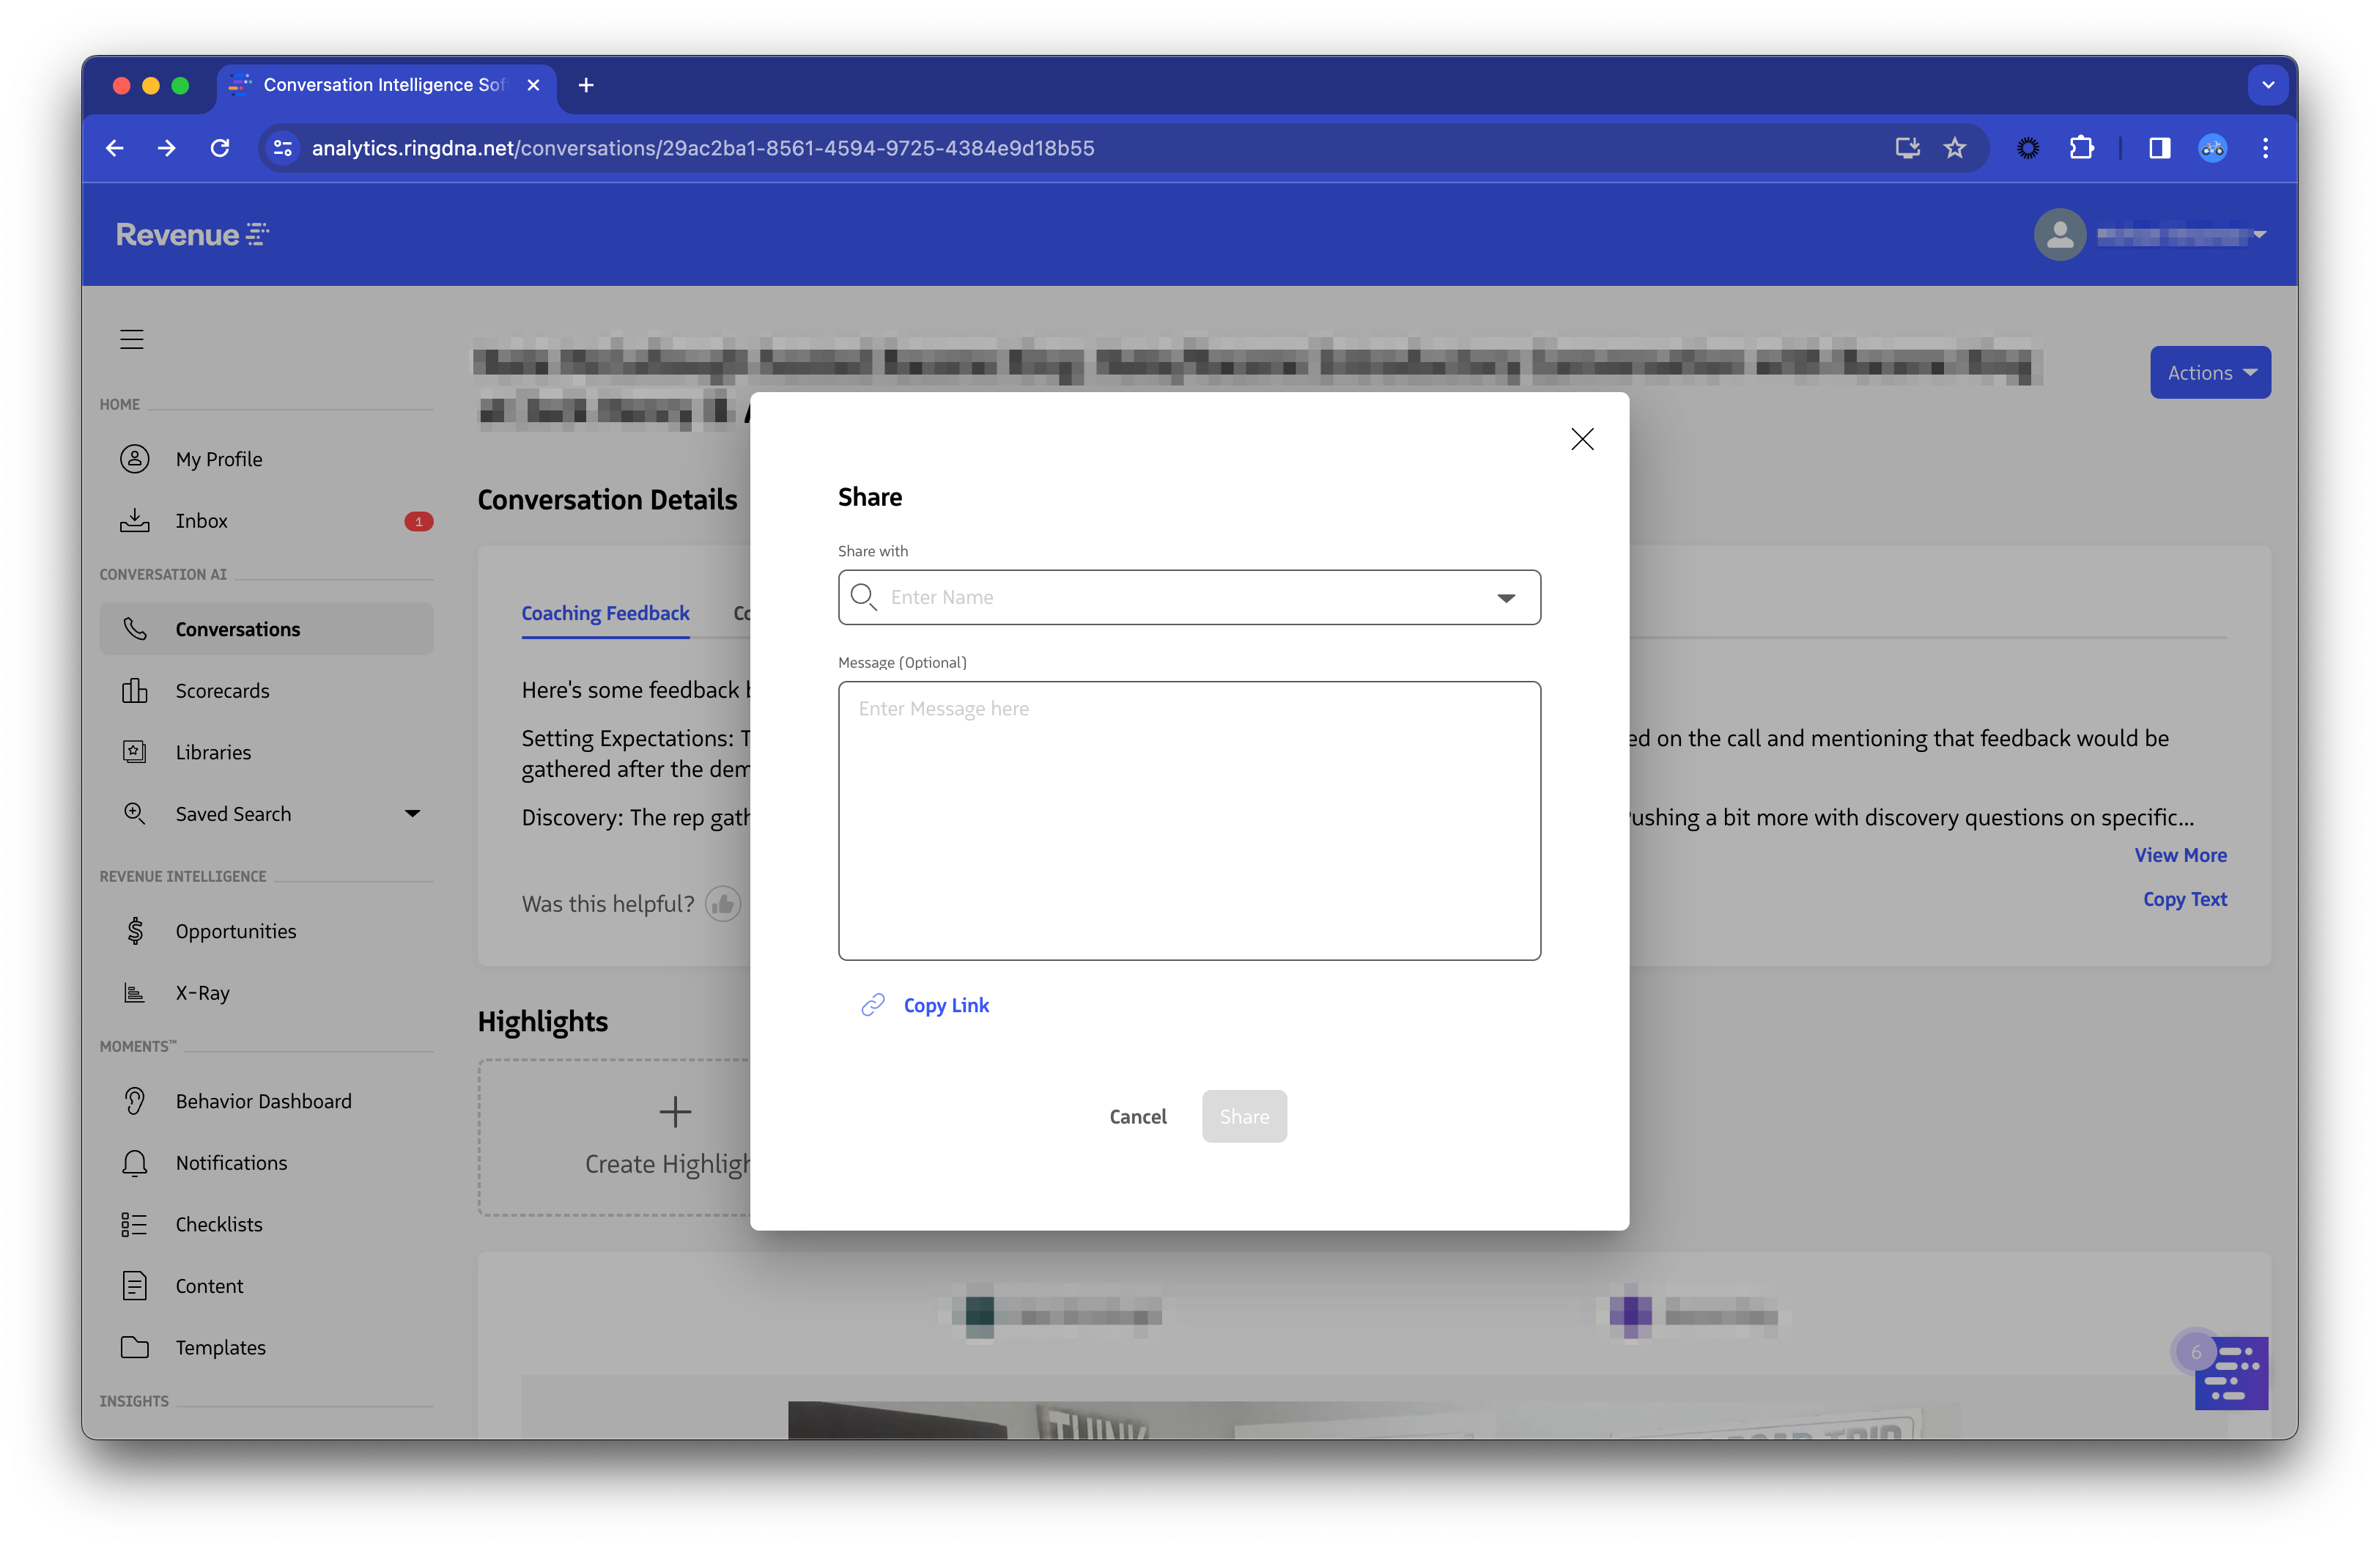Open the Checklists section
Screen dimensions: 2380x1548
coord(219,1224)
